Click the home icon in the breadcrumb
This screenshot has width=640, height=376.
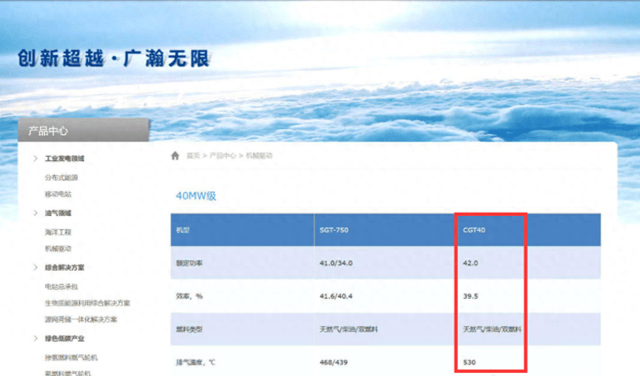click(x=175, y=156)
